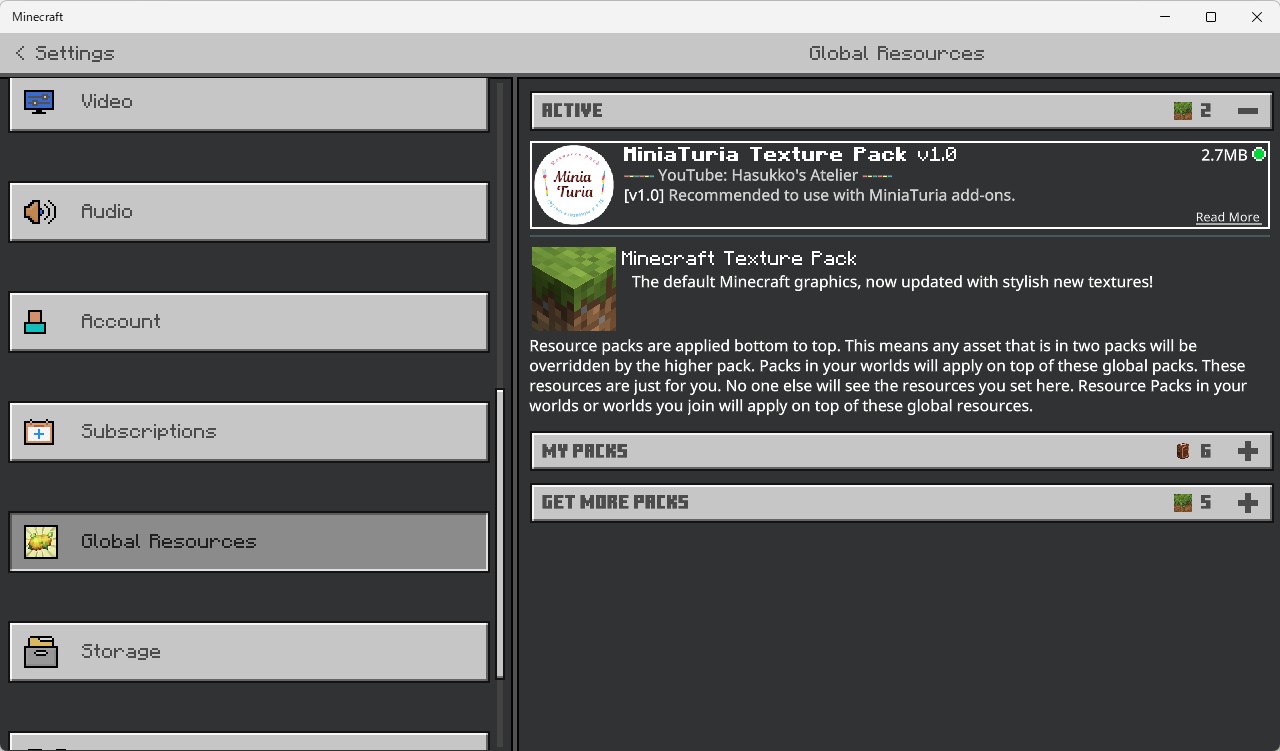
Task: Click the Storage drawer icon
Action: (41, 652)
